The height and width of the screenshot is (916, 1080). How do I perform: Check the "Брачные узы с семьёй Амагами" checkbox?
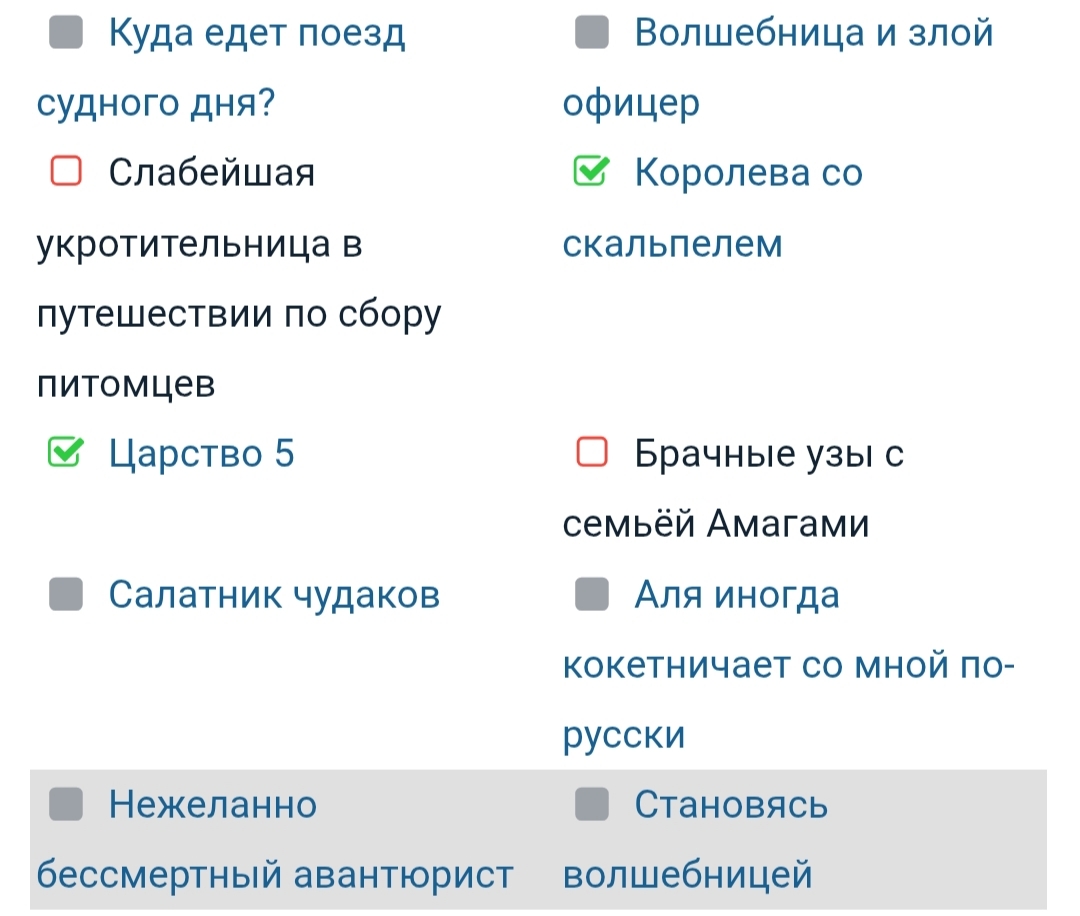(592, 454)
